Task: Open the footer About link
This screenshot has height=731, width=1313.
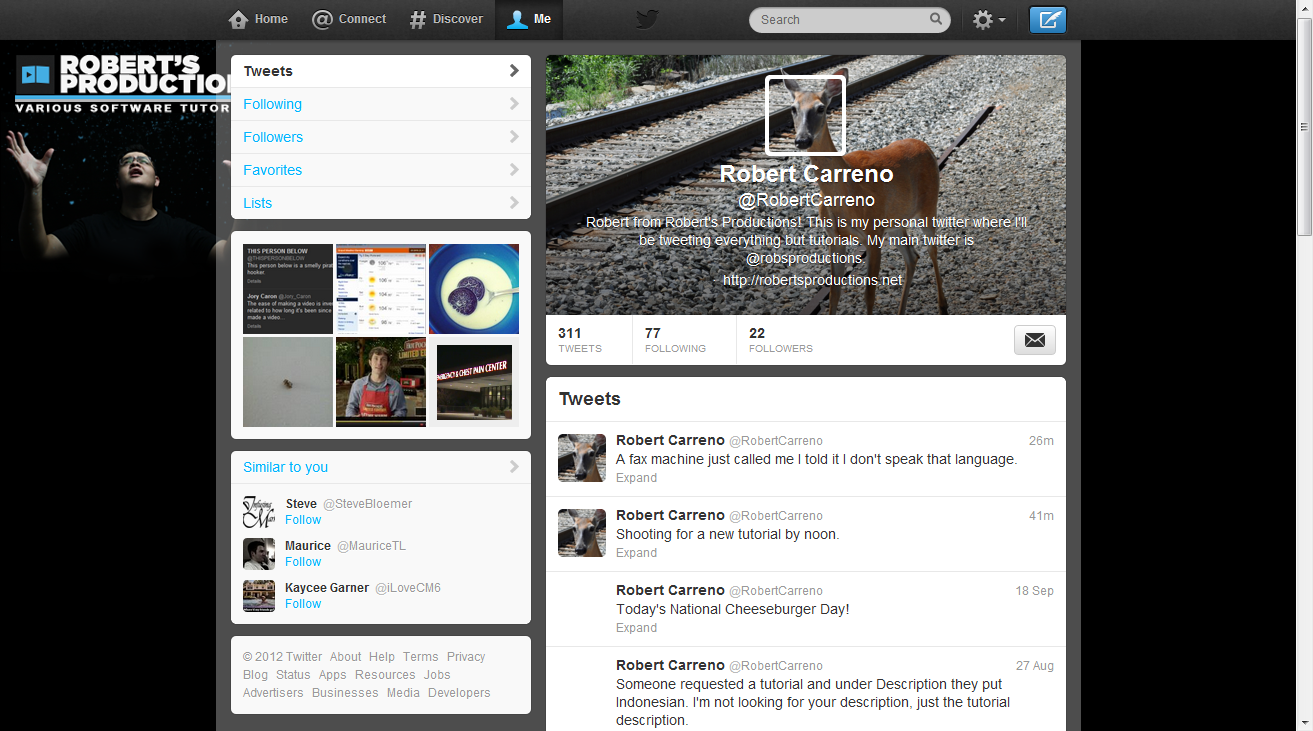Action: pos(345,657)
